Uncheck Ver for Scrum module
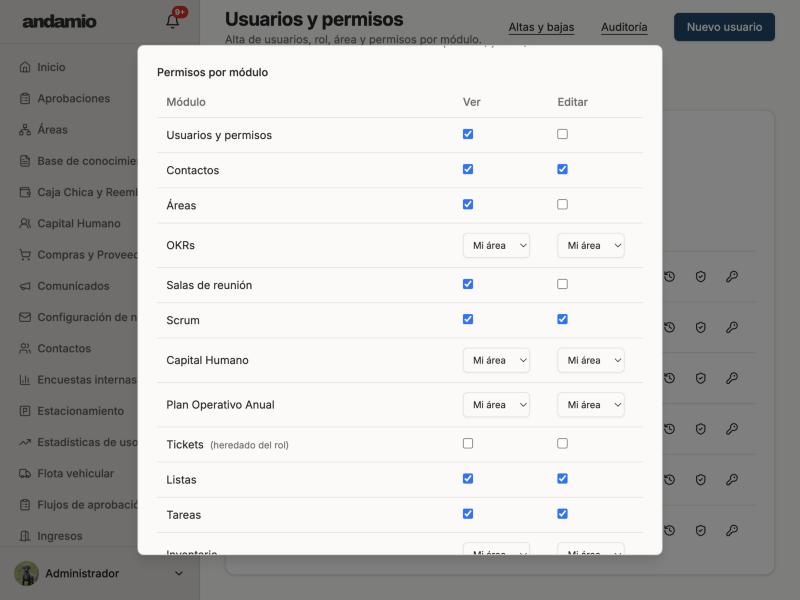 (x=468, y=319)
